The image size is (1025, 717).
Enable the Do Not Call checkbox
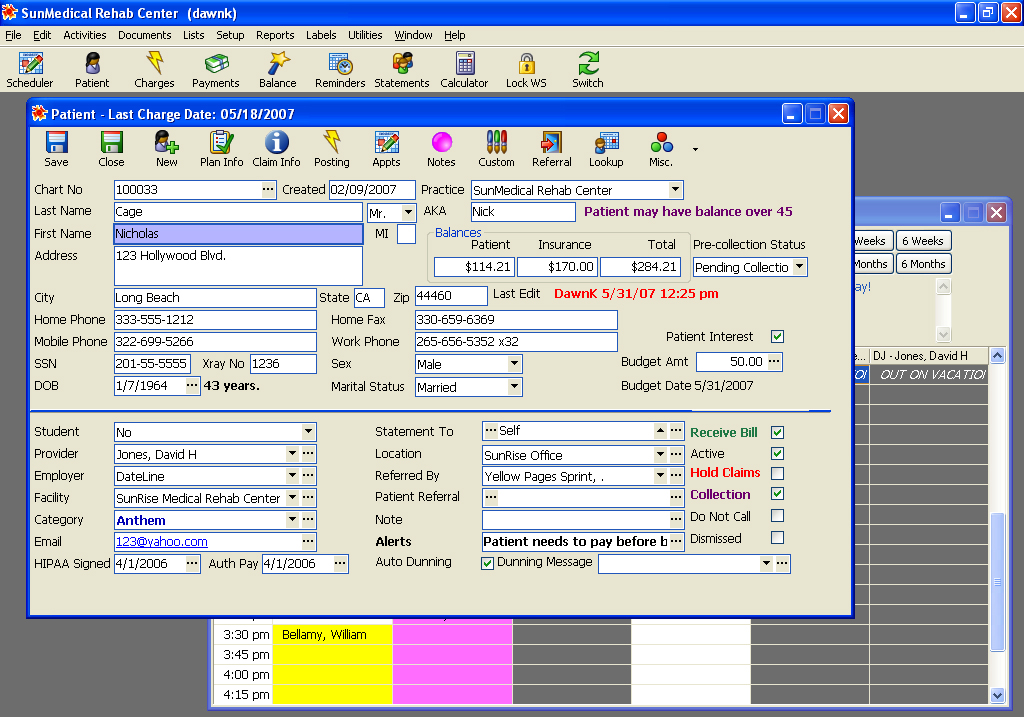(x=777, y=516)
